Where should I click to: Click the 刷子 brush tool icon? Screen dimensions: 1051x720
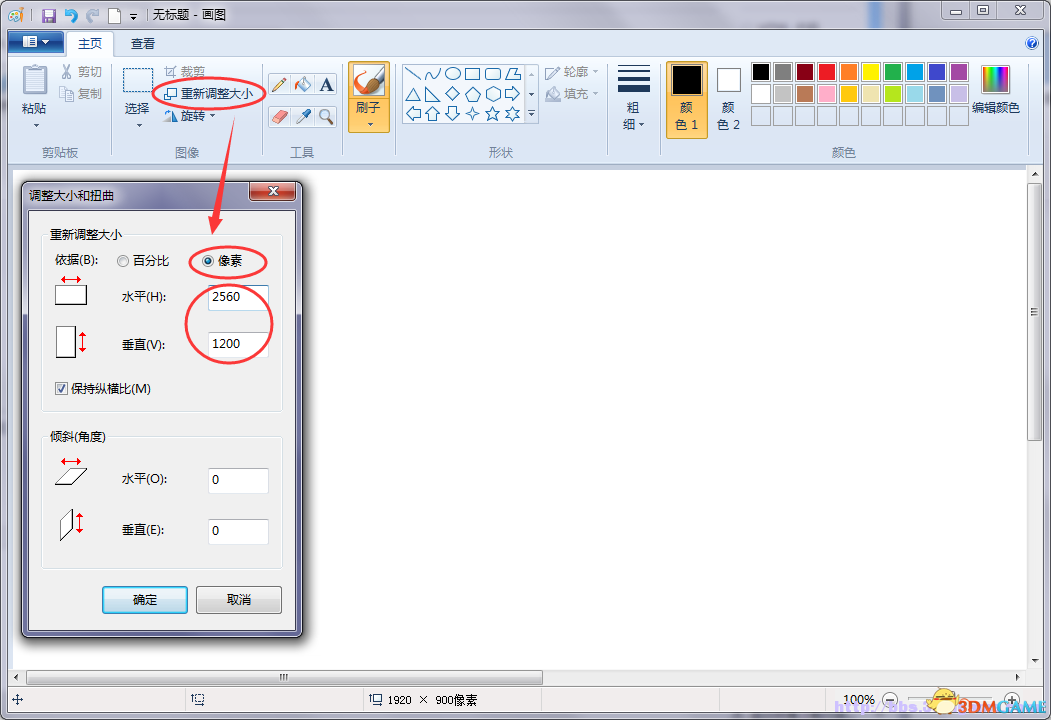[x=369, y=80]
